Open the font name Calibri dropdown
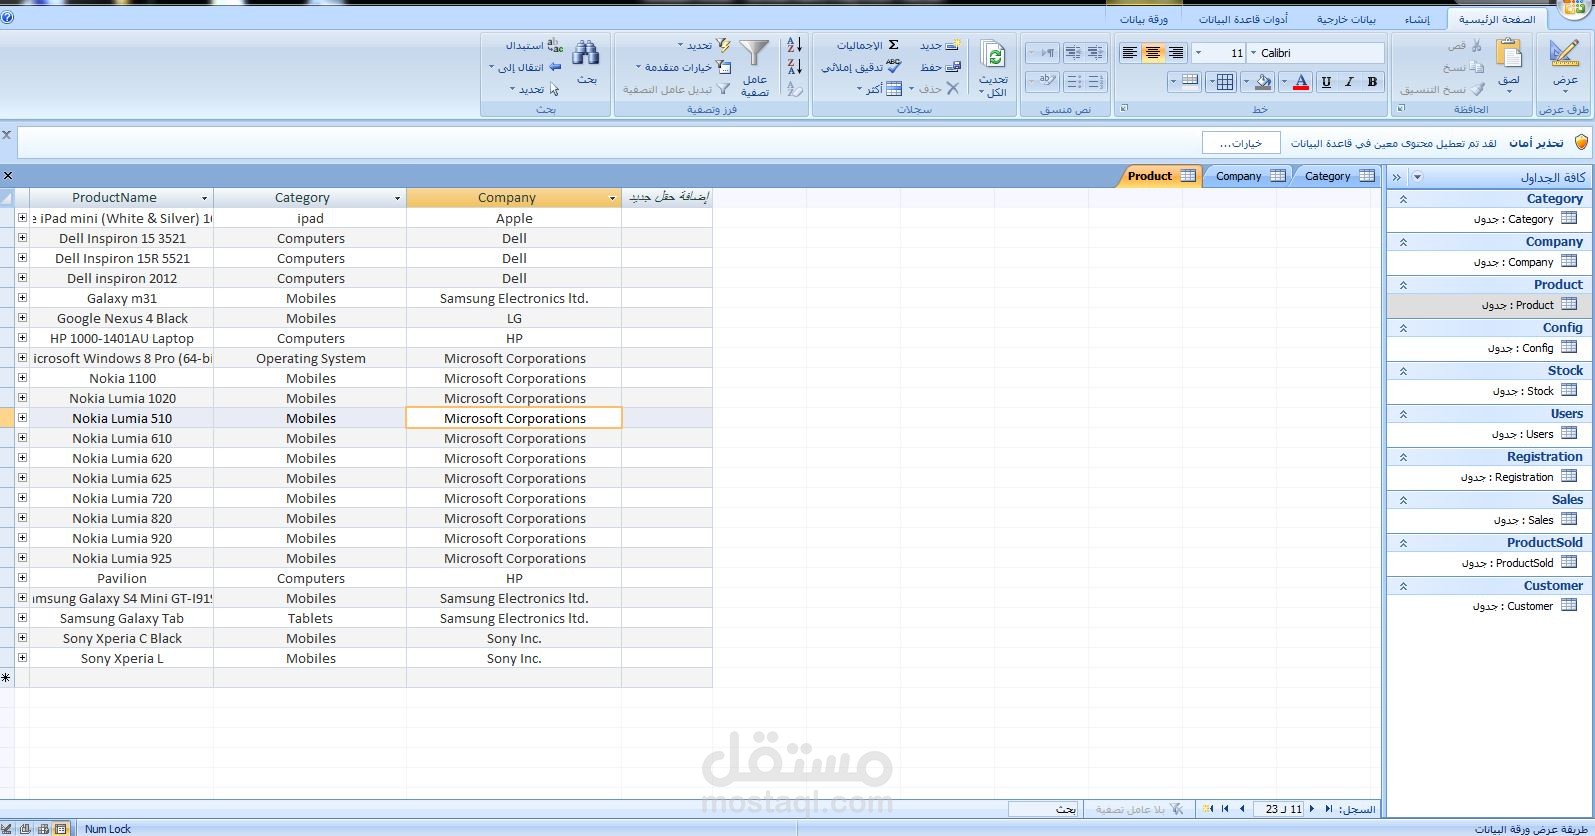 [x=1254, y=53]
